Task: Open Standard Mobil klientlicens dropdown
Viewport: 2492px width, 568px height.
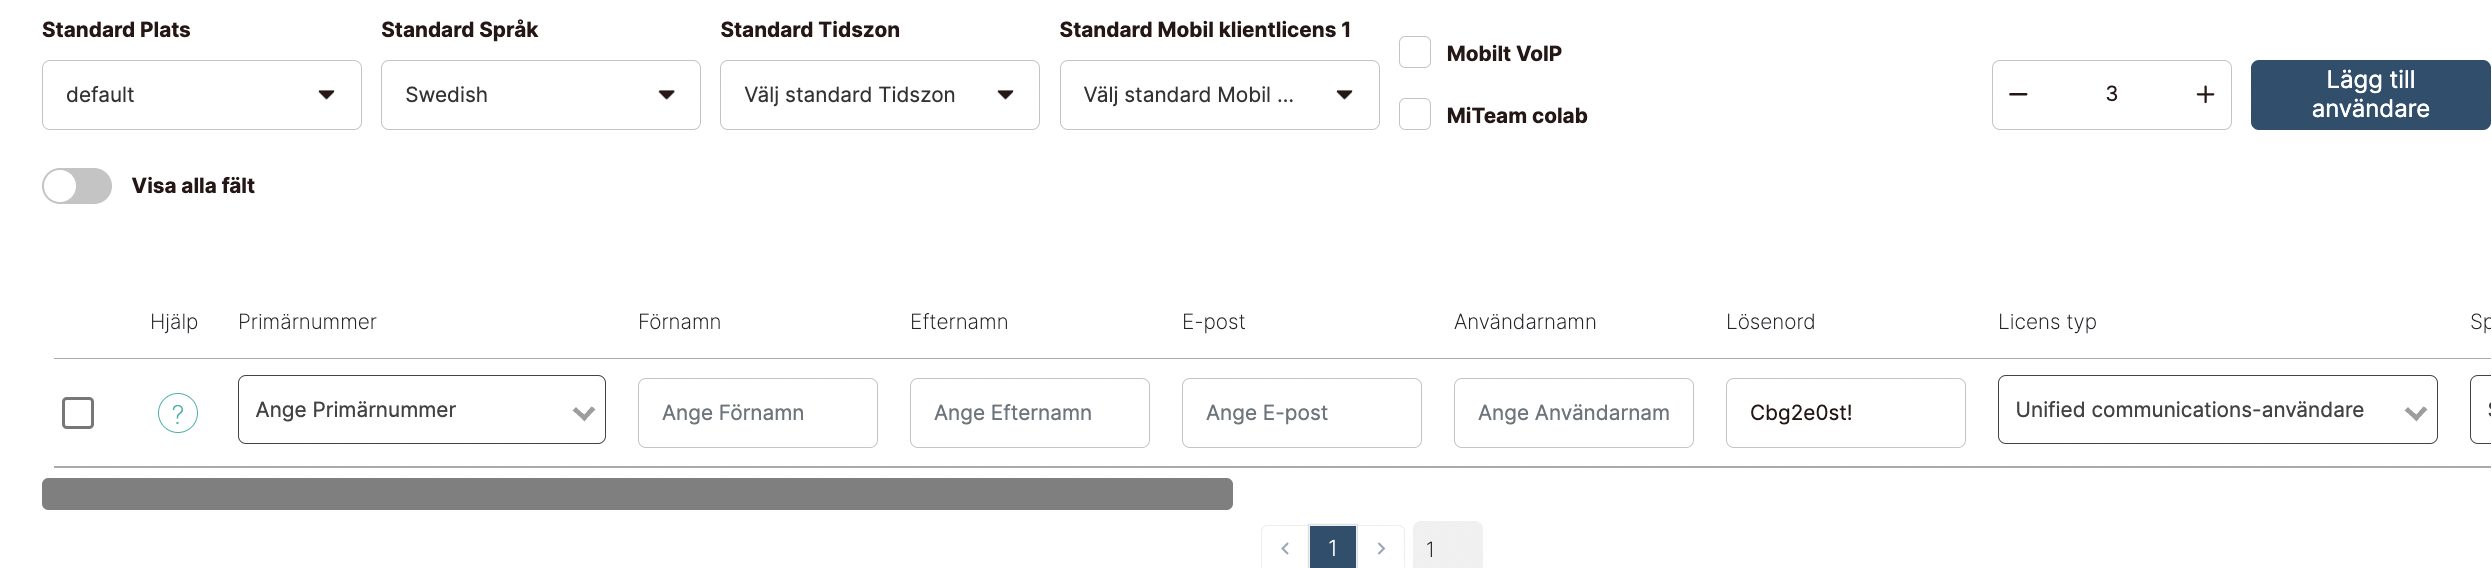Action: 1220,95
